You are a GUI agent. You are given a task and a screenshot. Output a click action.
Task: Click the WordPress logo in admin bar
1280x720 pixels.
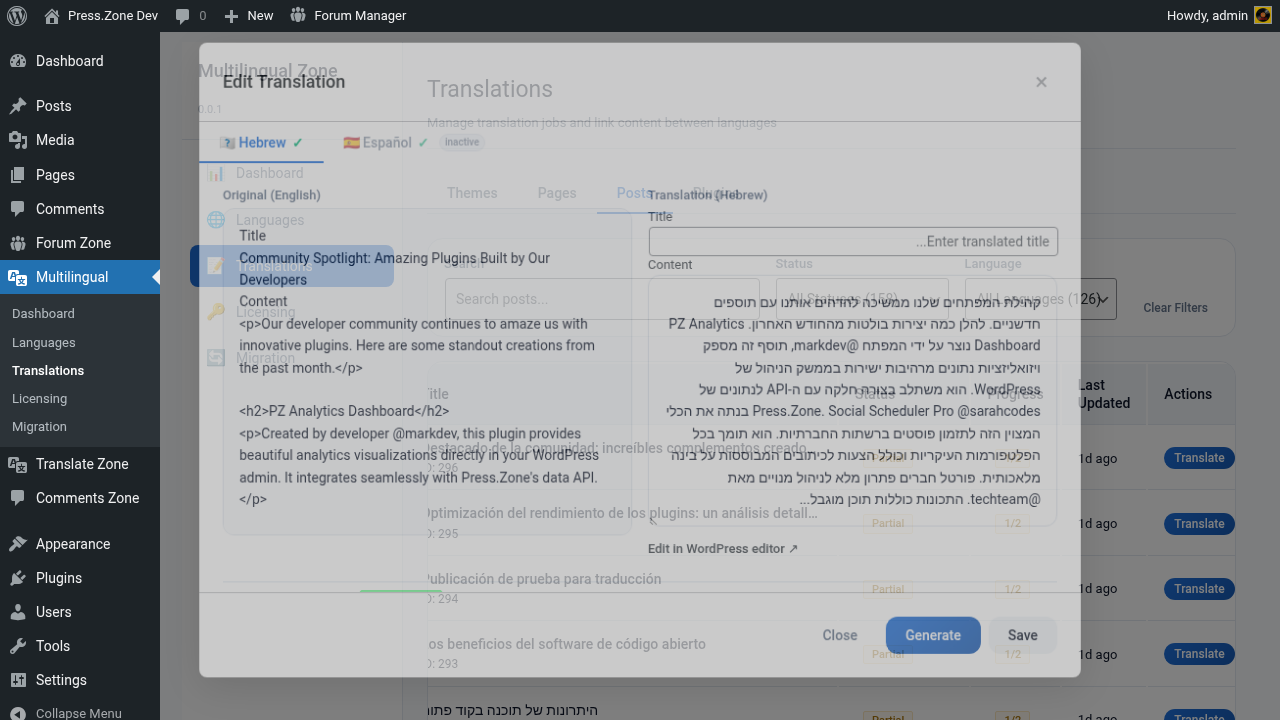tap(17, 16)
